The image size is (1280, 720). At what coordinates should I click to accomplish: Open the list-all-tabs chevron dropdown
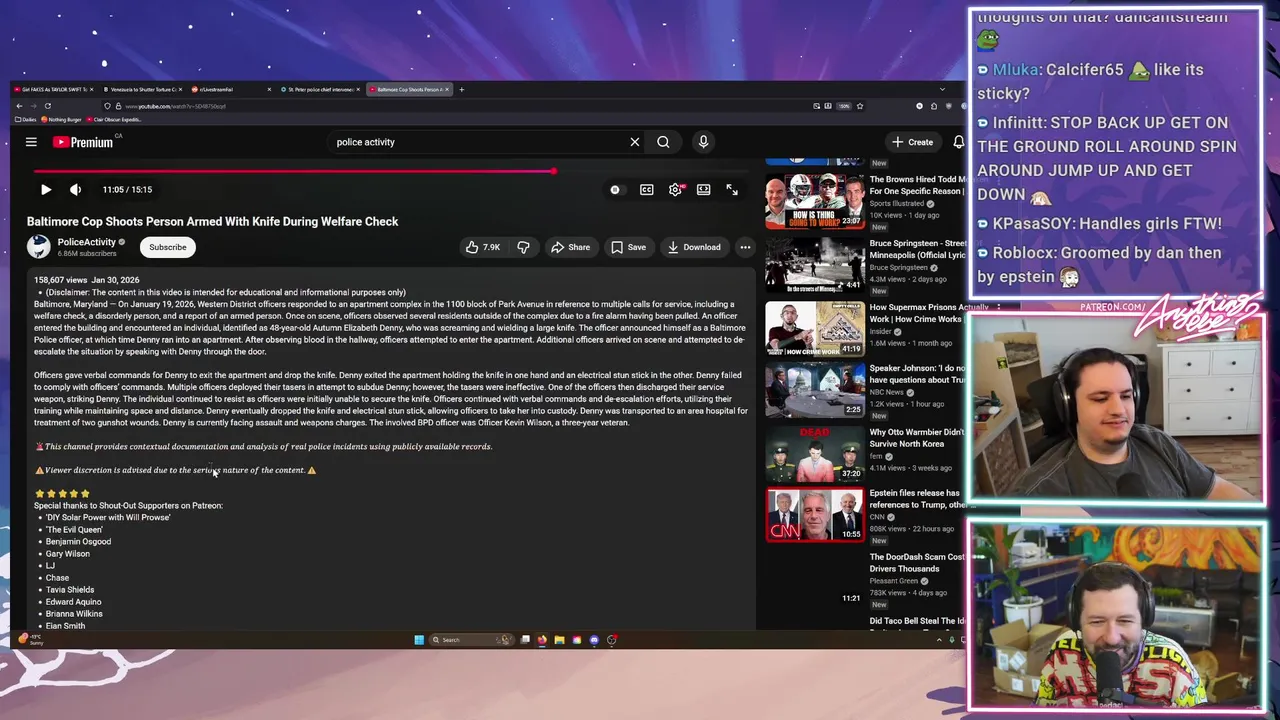(x=942, y=89)
